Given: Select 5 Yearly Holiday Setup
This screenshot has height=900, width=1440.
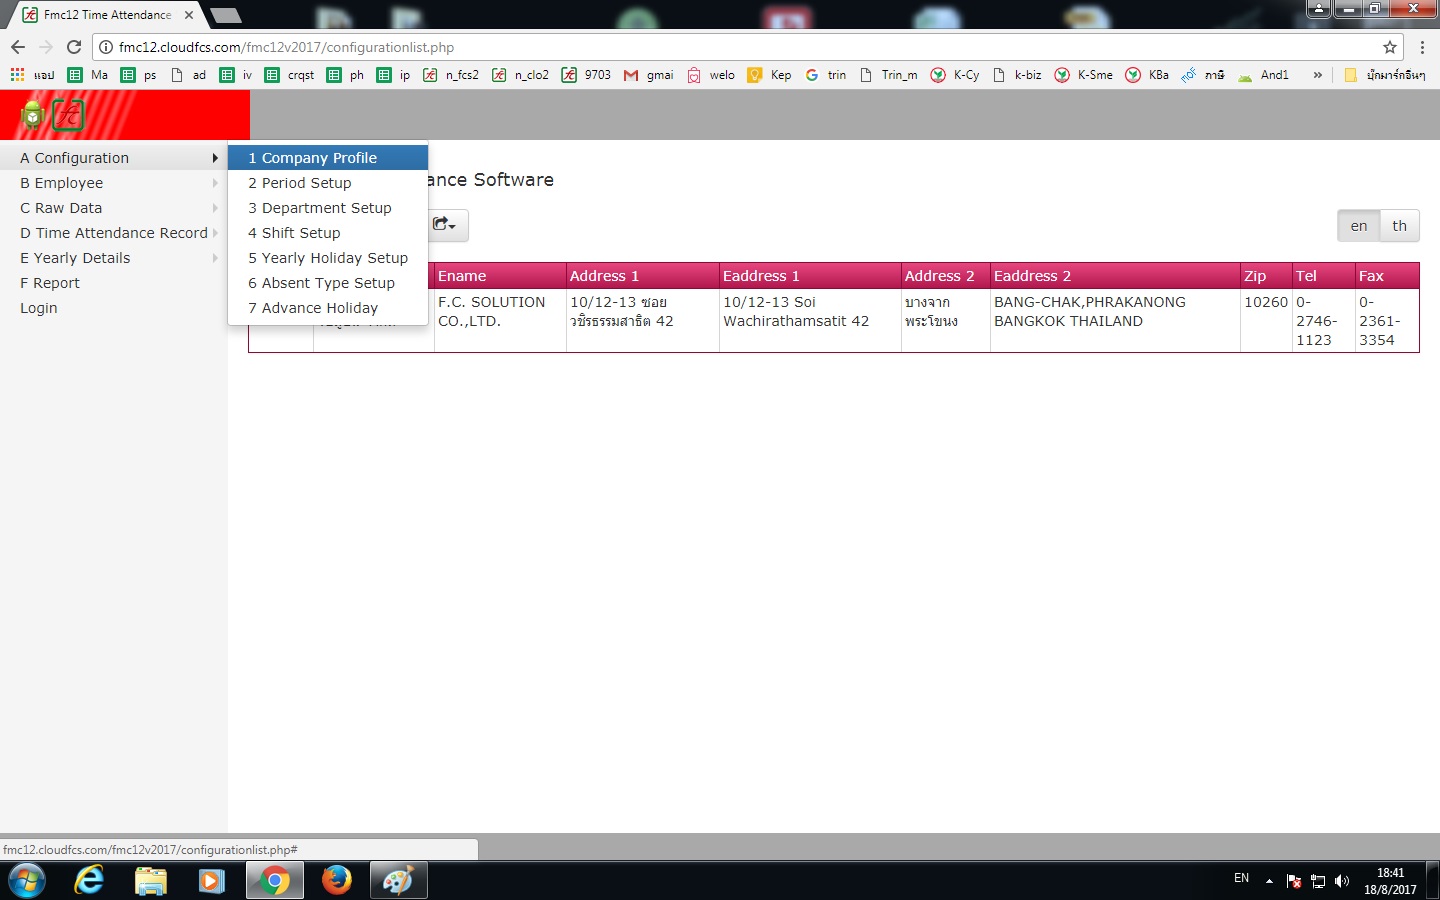Looking at the screenshot, I should point(328,258).
